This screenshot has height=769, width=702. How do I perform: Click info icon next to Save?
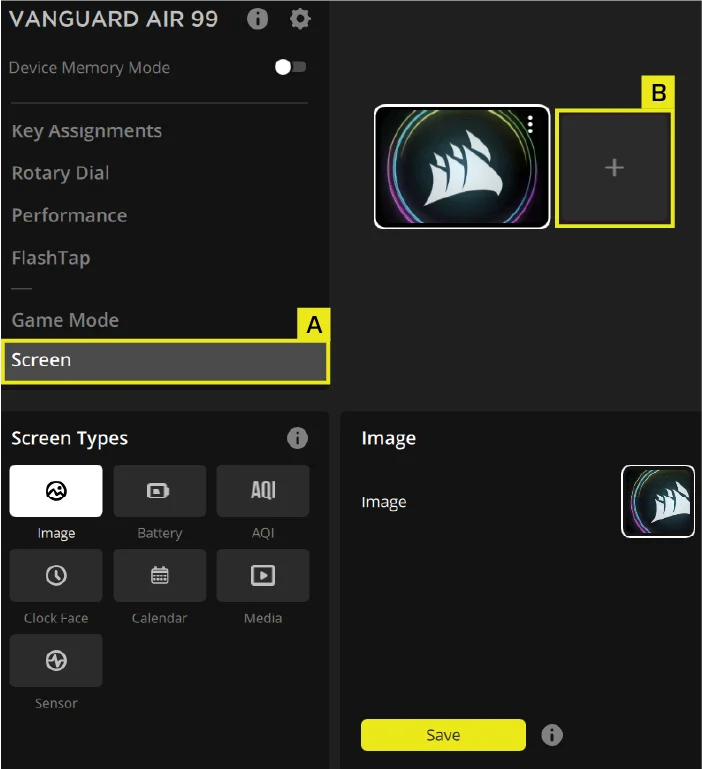coord(552,735)
